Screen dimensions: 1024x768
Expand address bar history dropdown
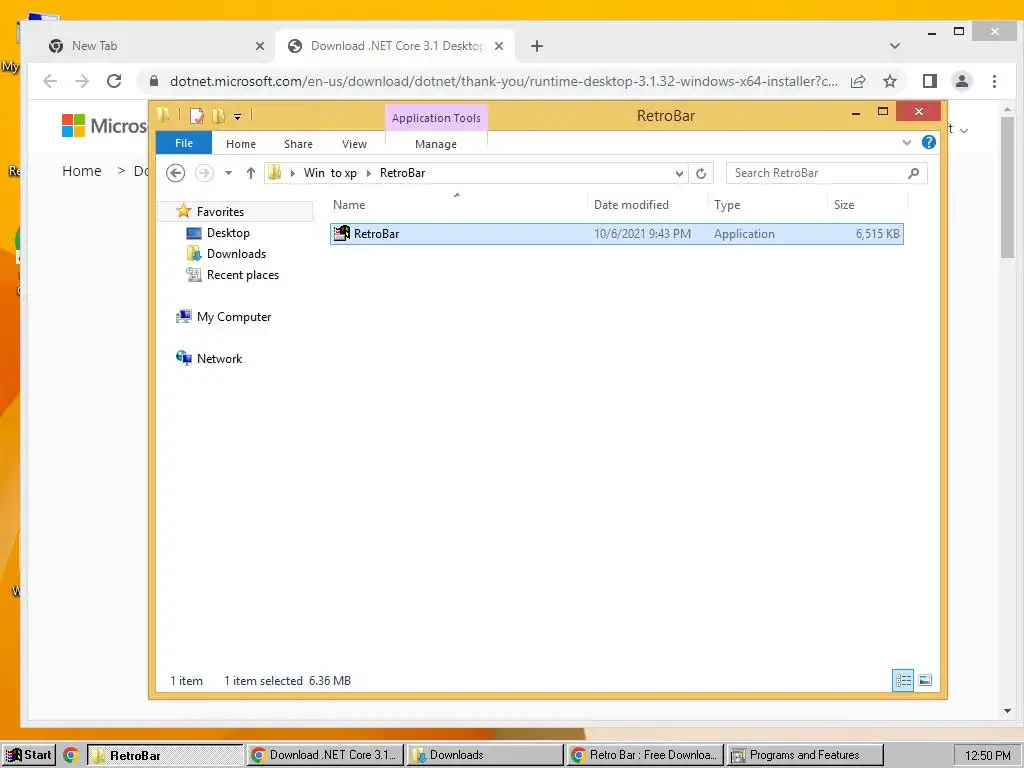(x=679, y=173)
